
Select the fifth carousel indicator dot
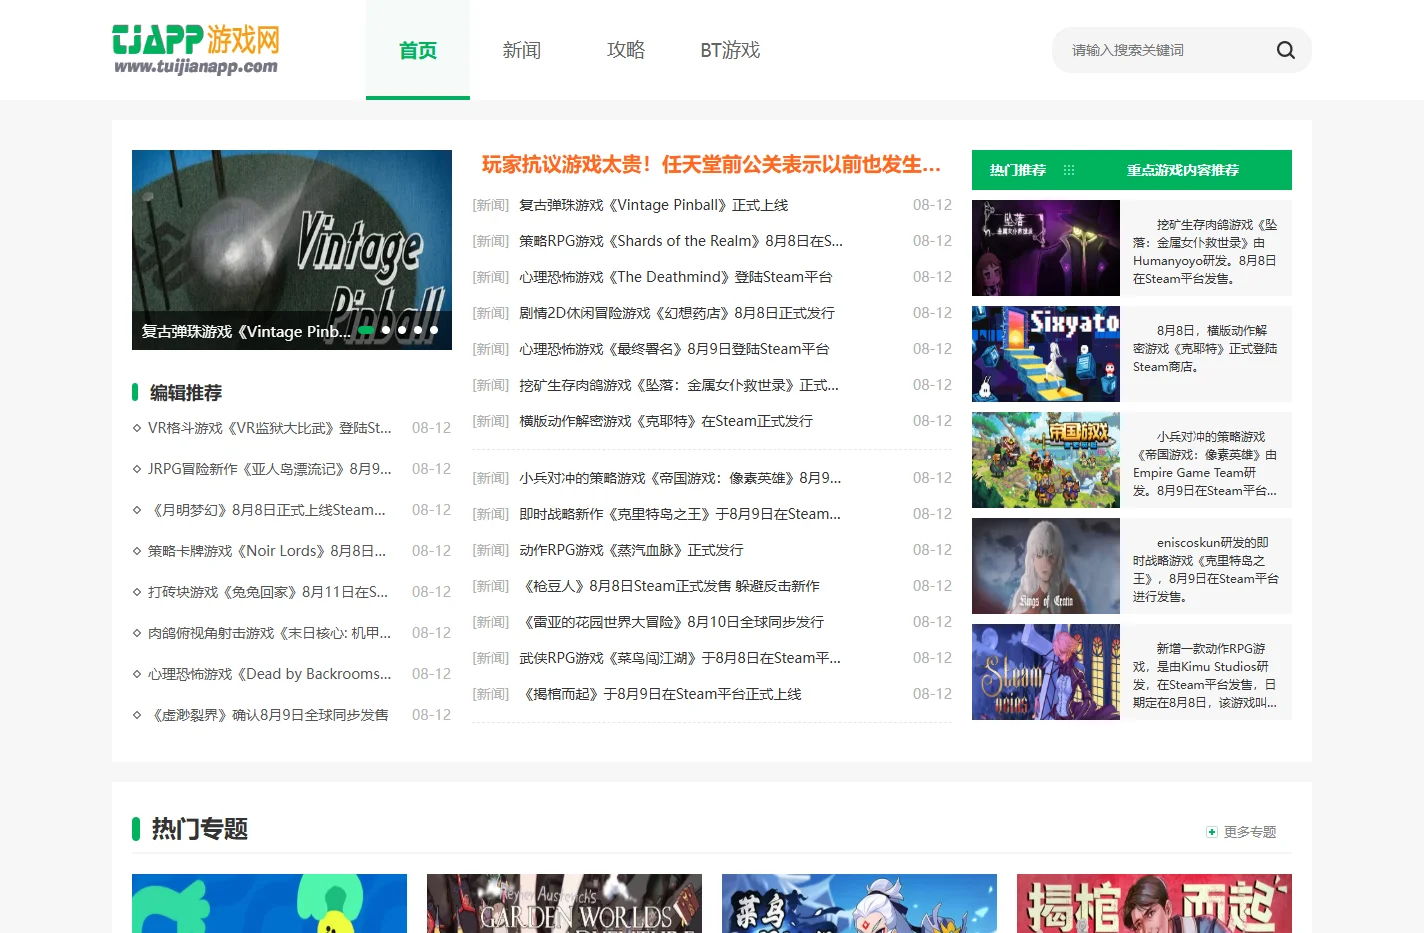click(x=434, y=330)
